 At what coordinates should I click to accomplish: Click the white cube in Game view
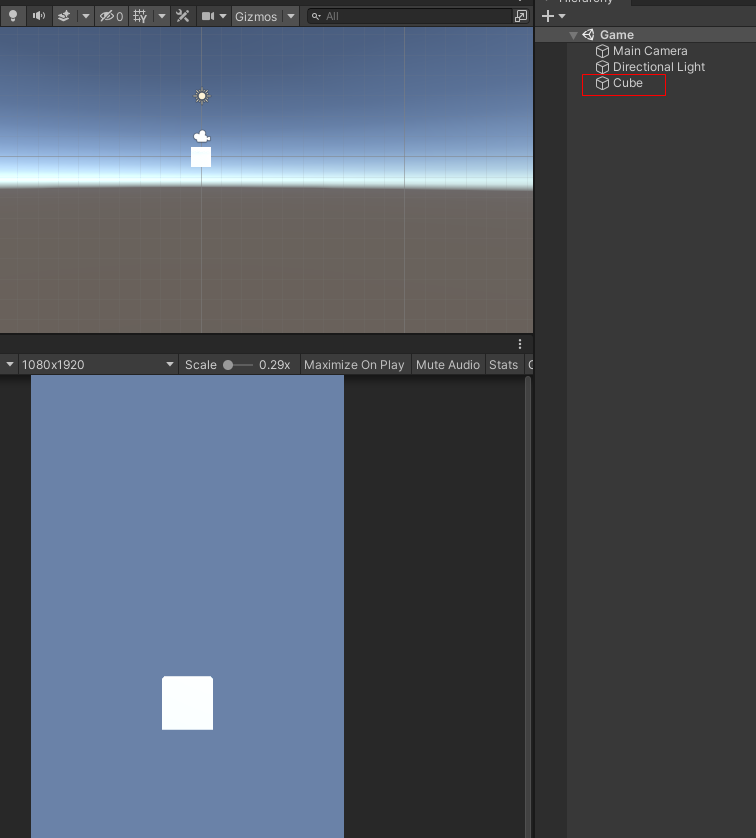[x=188, y=703]
